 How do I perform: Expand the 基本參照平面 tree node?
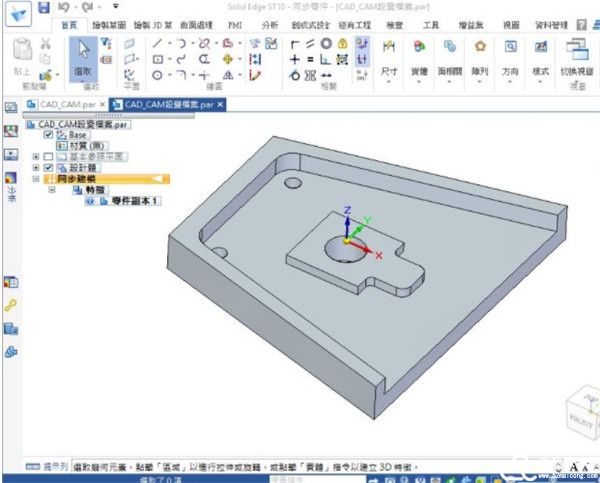(36, 157)
